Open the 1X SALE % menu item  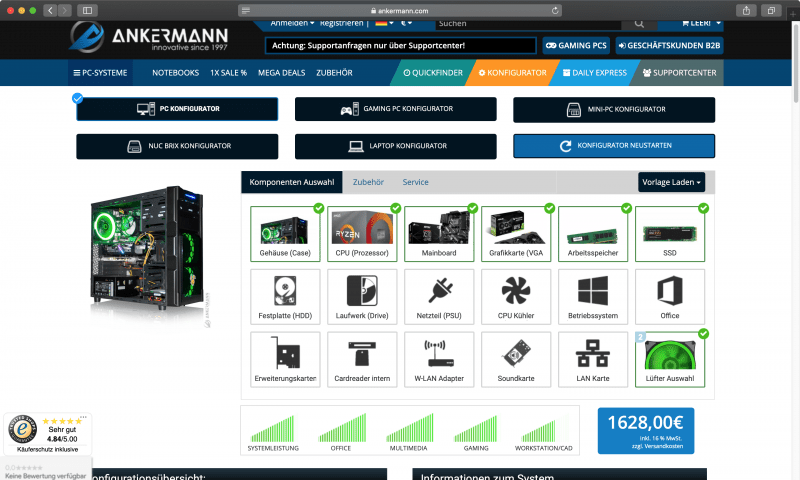point(229,73)
